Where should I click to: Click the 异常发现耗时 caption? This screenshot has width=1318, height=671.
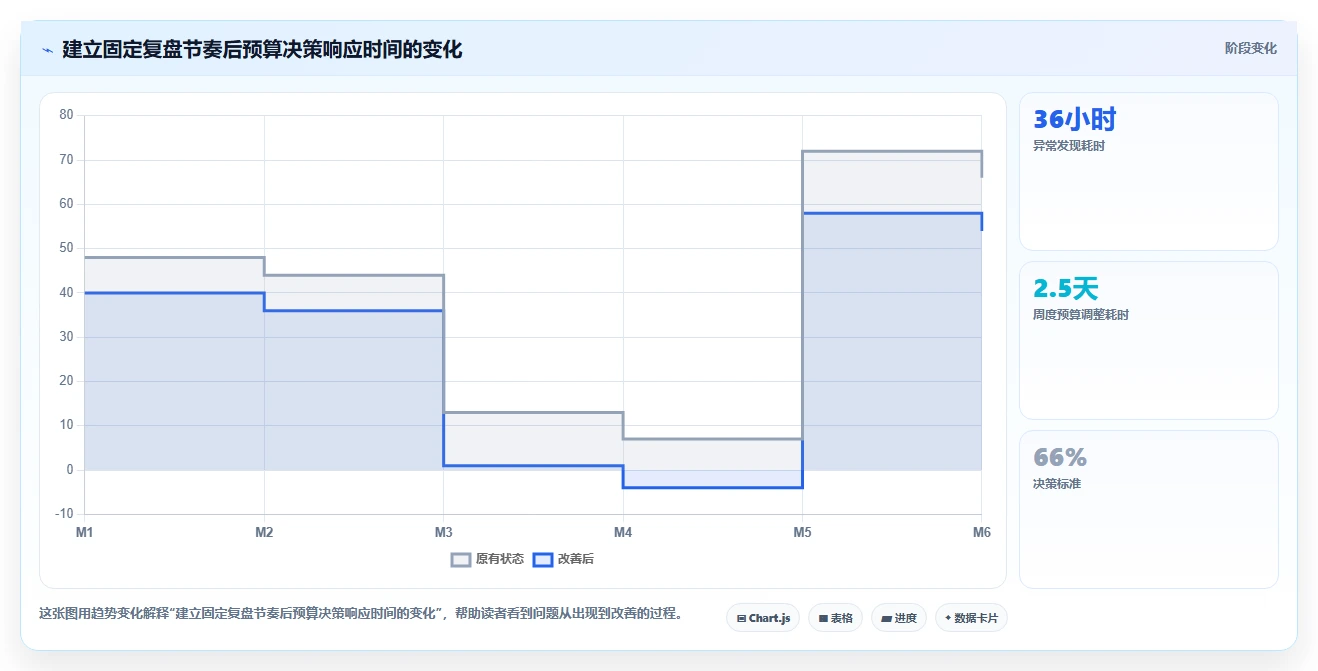[1069, 146]
